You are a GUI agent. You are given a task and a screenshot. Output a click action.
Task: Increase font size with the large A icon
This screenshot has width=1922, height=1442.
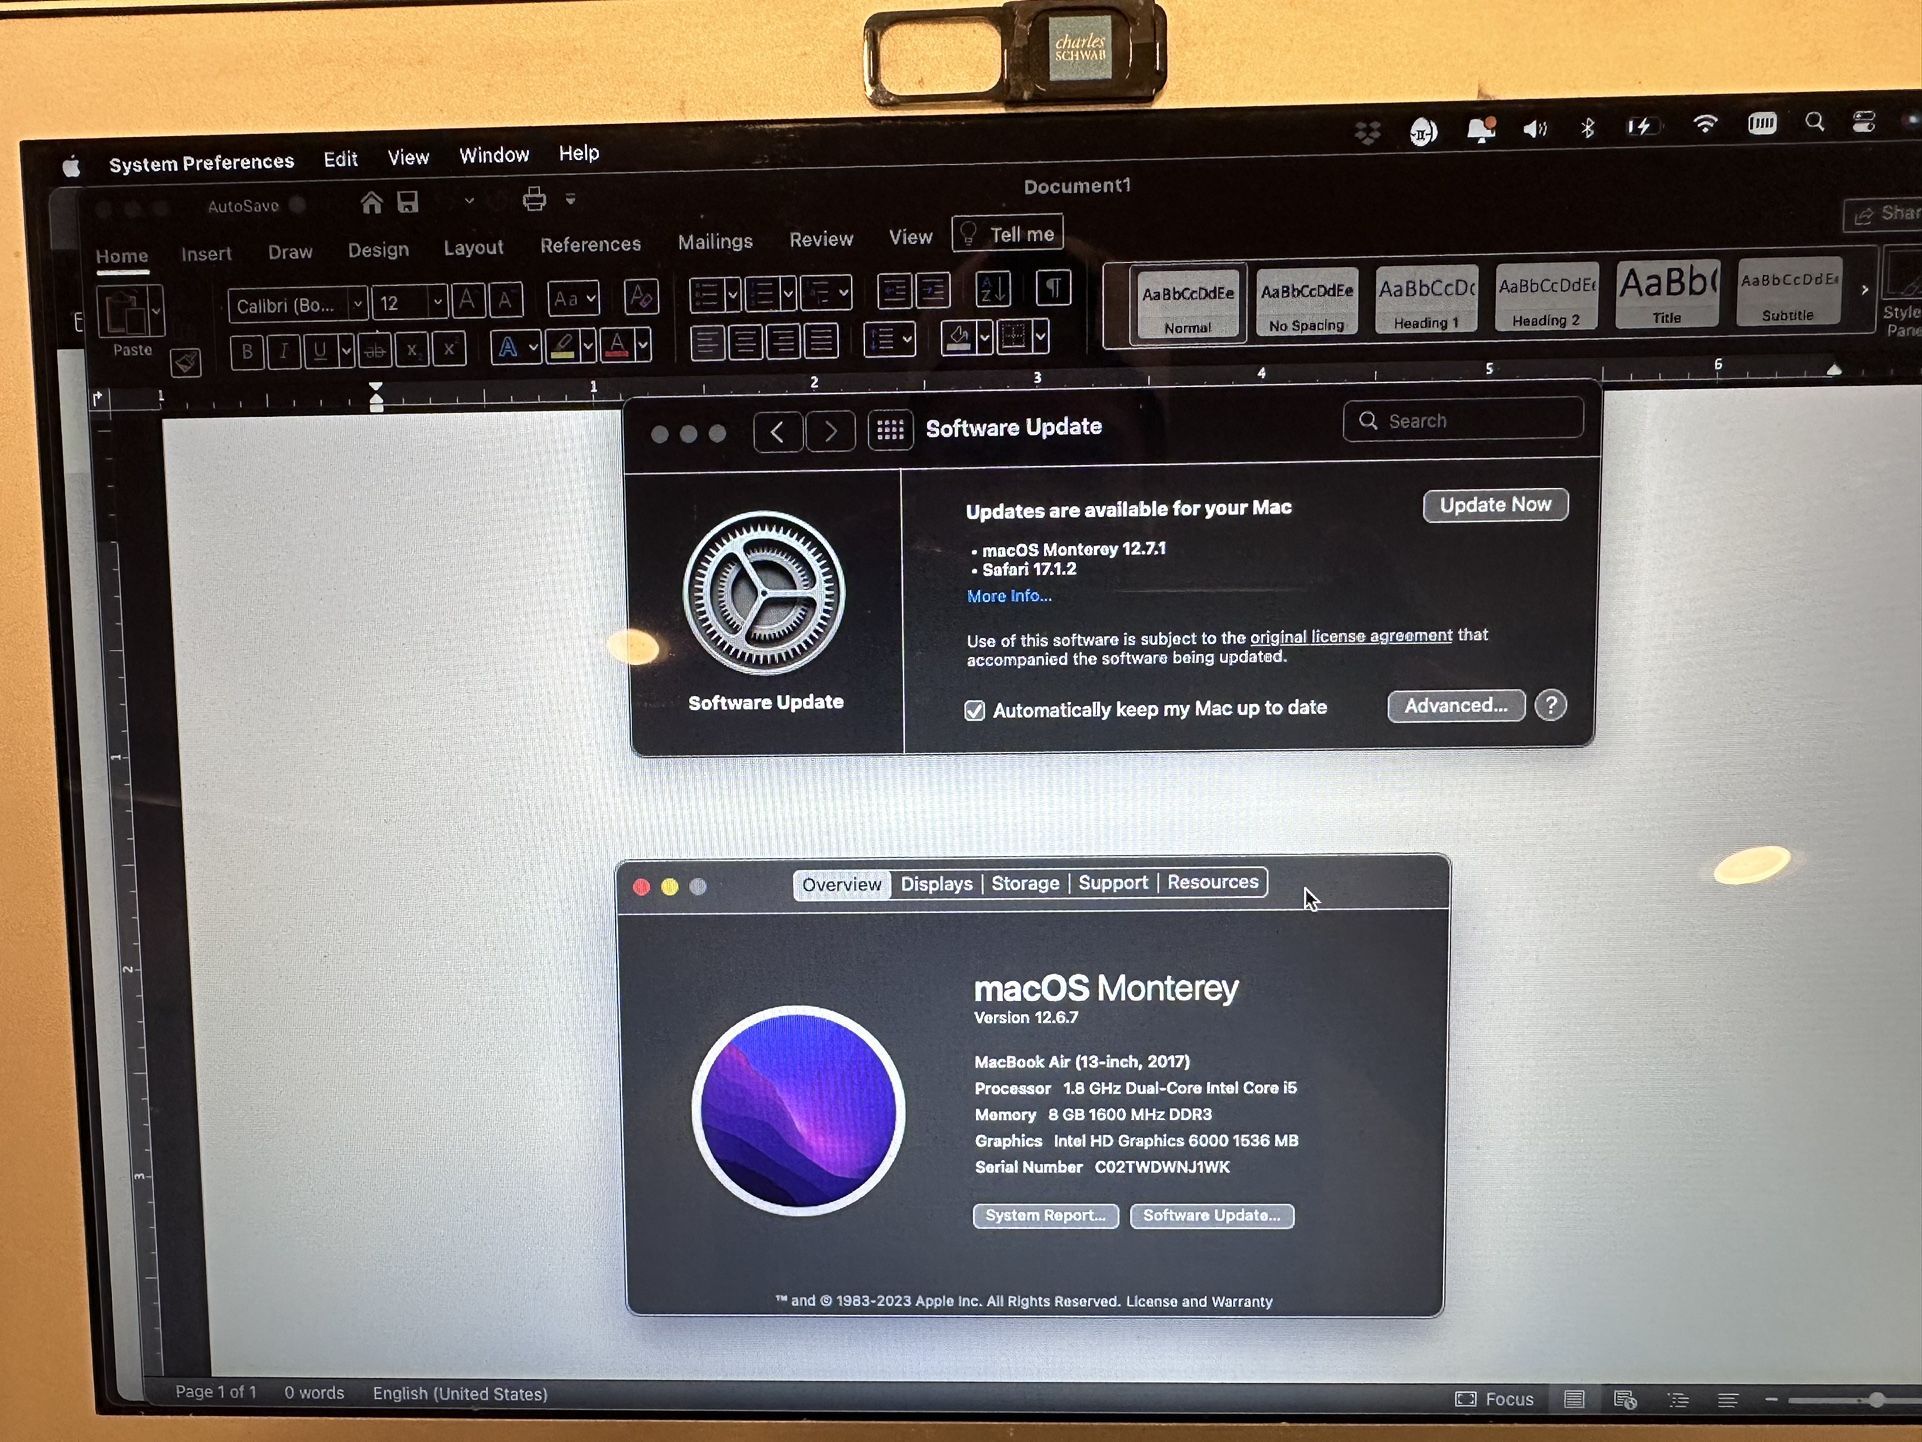467,300
